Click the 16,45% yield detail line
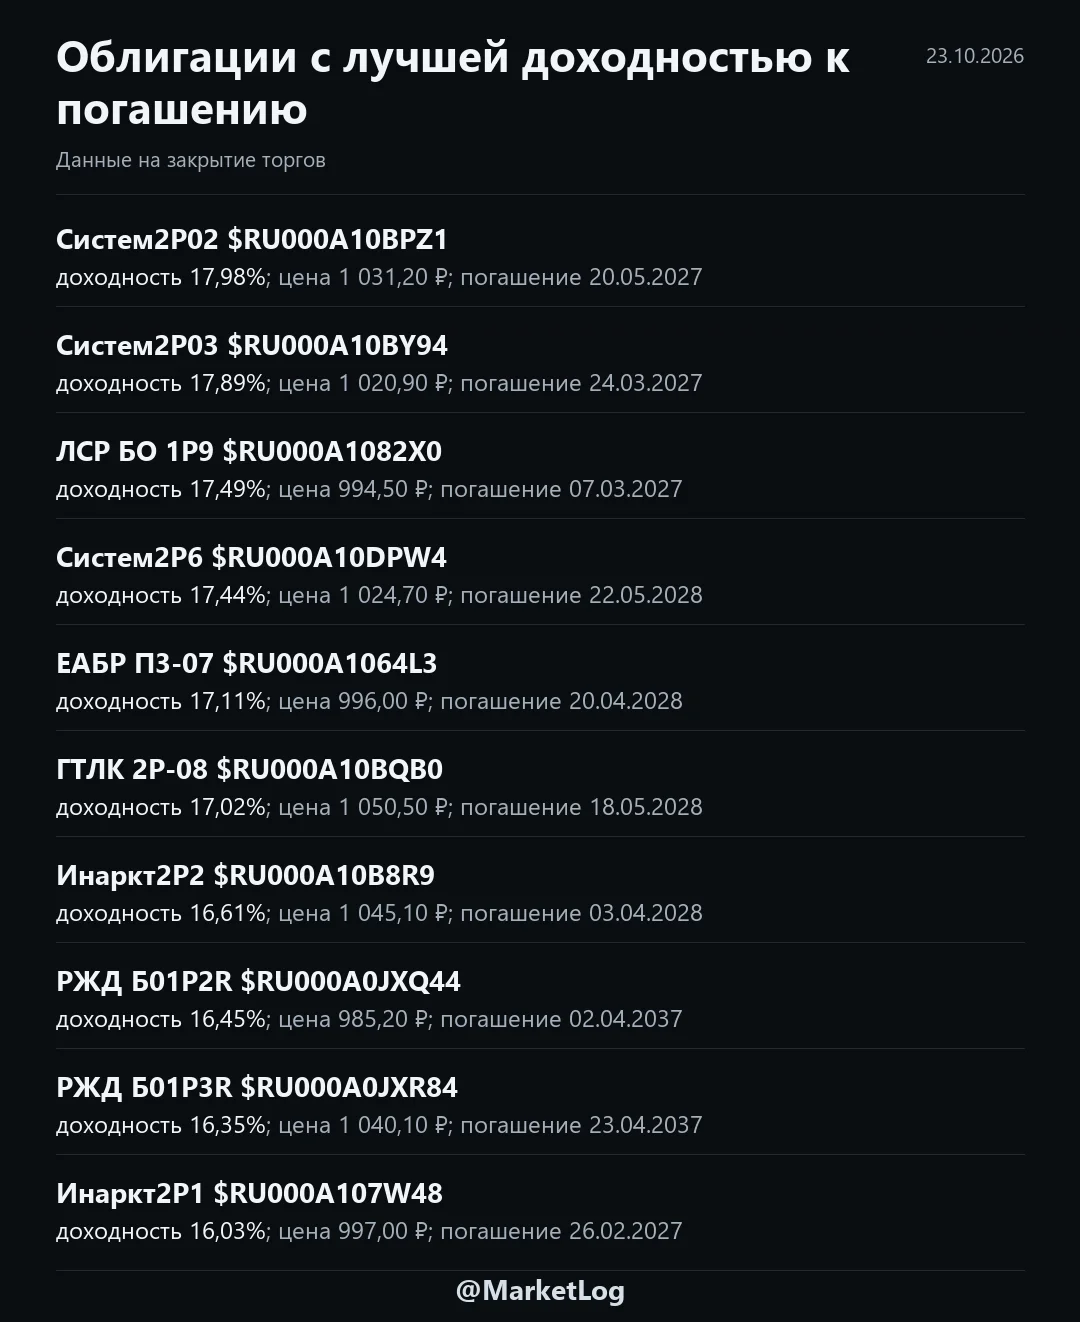1080x1322 pixels. (369, 1019)
